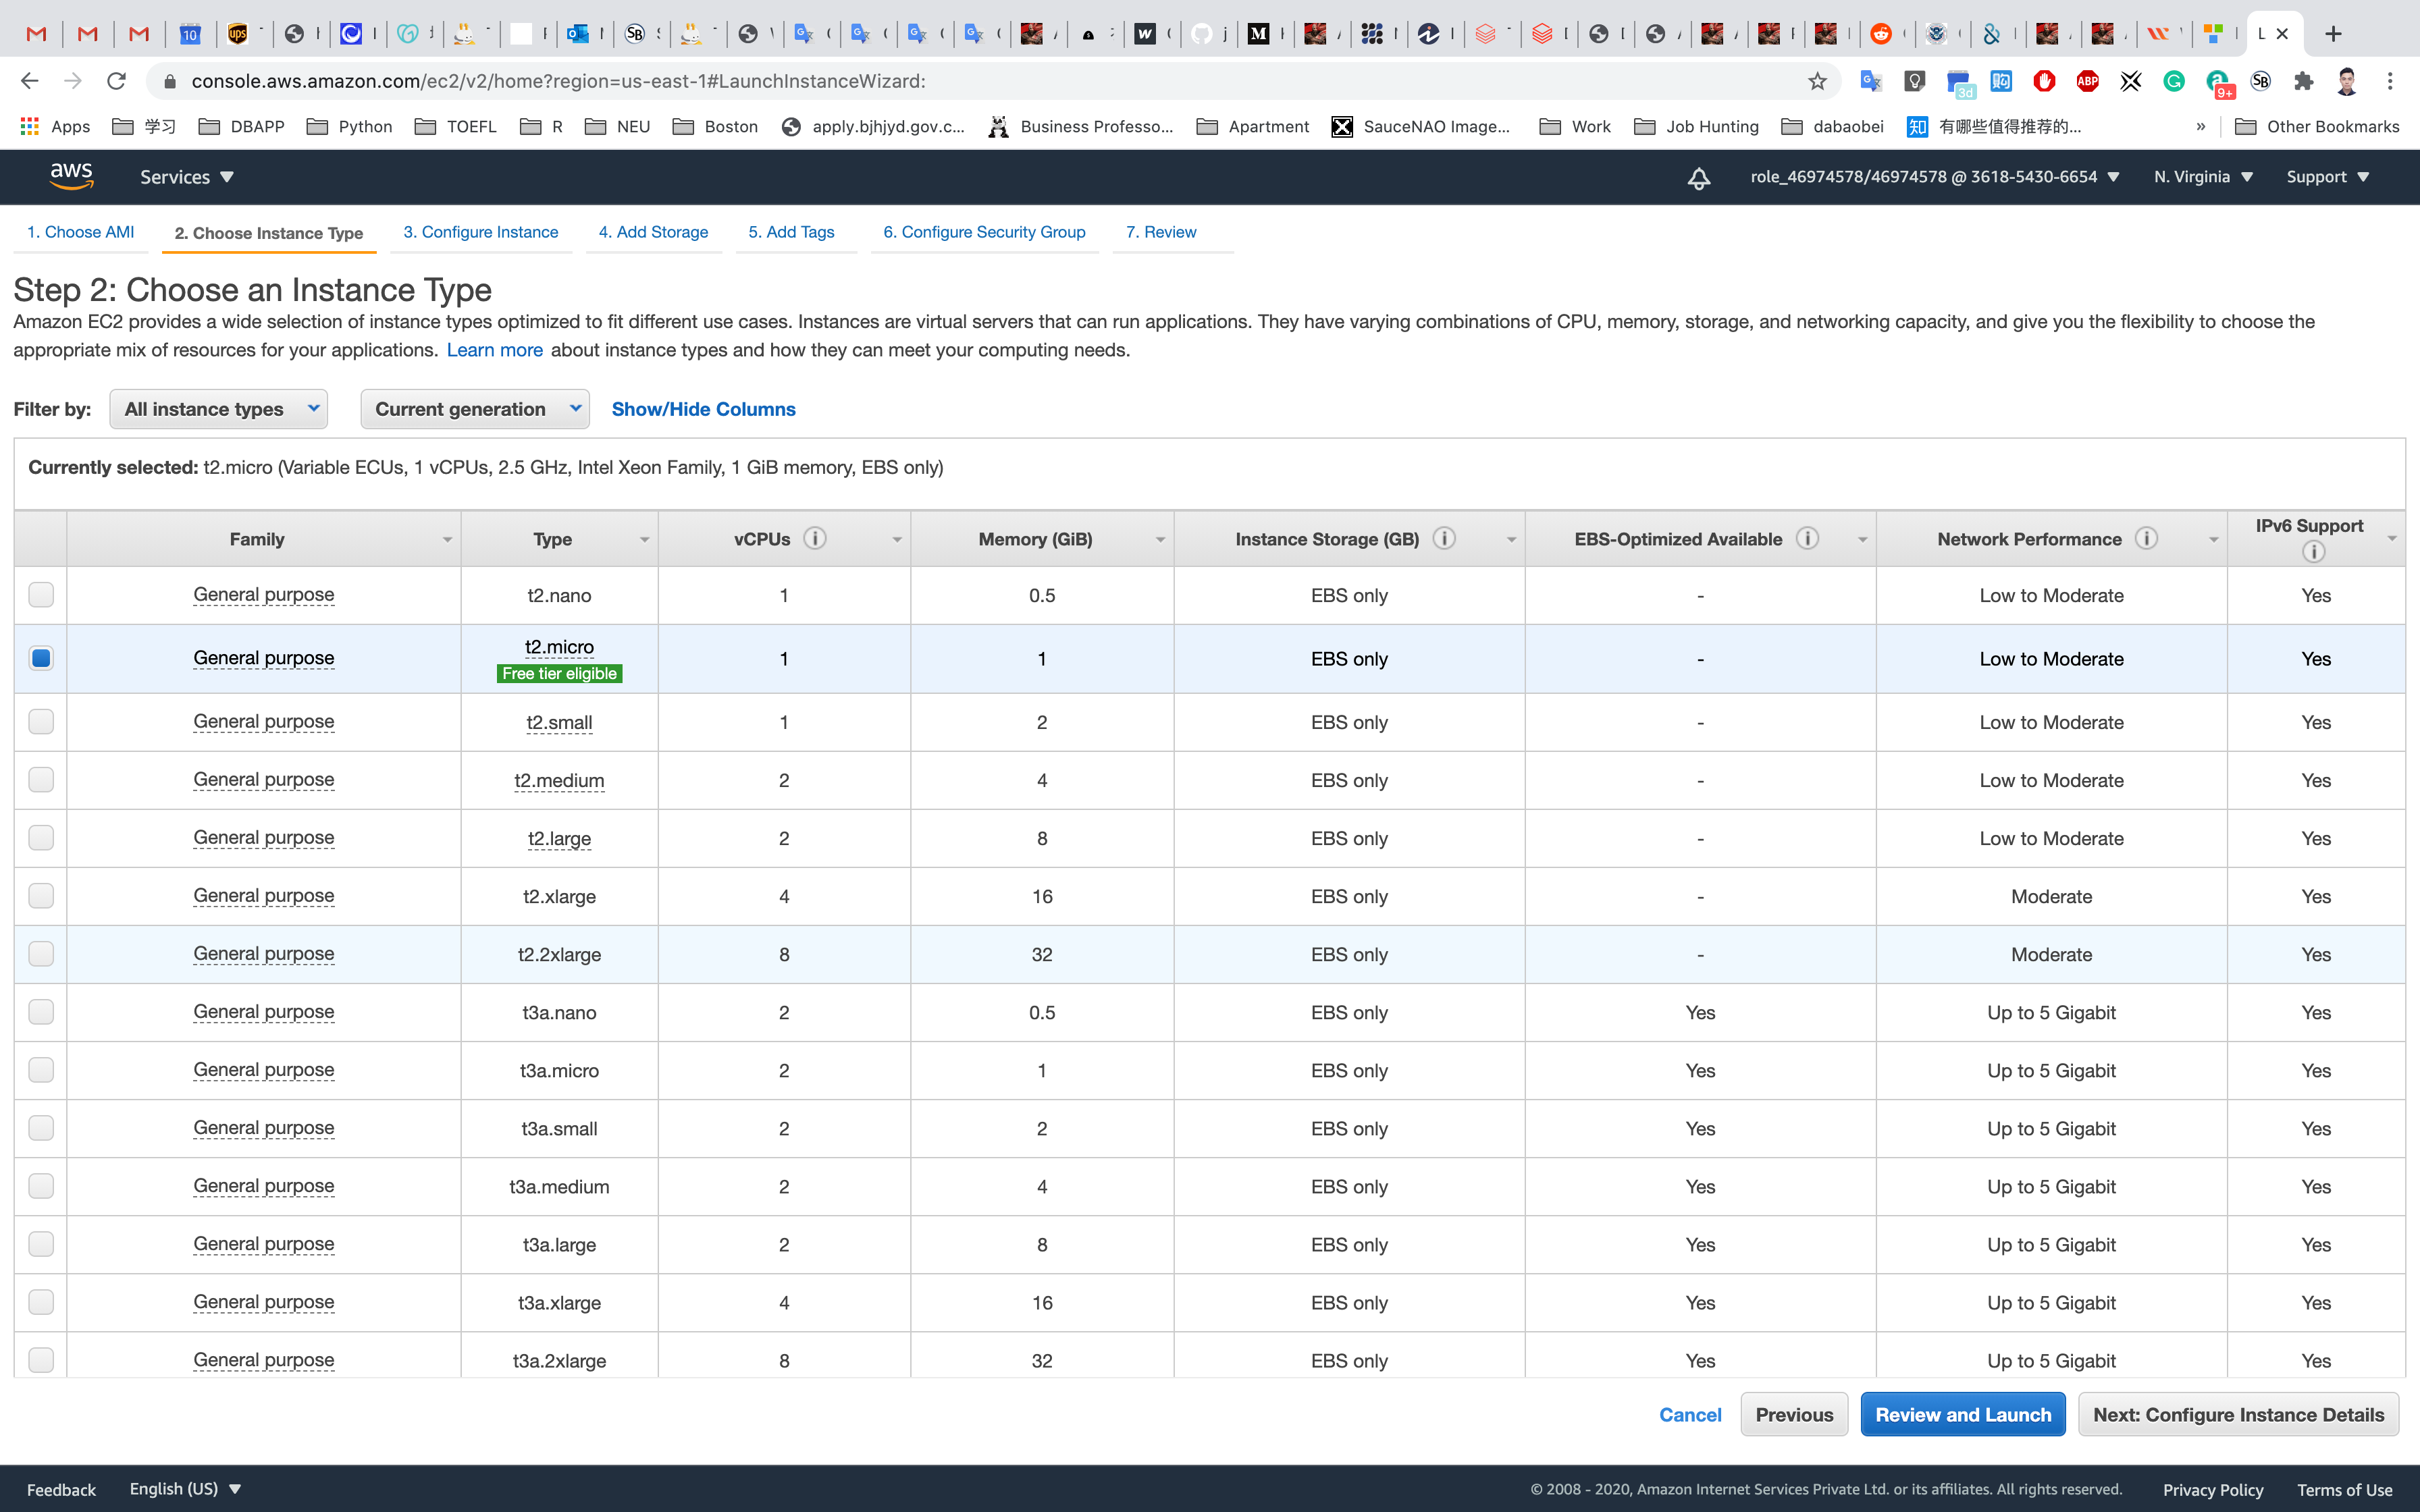The width and height of the screenshot is (2420, 1512).
Task: Switch to 4. Add Storage step
Action: (653, 232)
